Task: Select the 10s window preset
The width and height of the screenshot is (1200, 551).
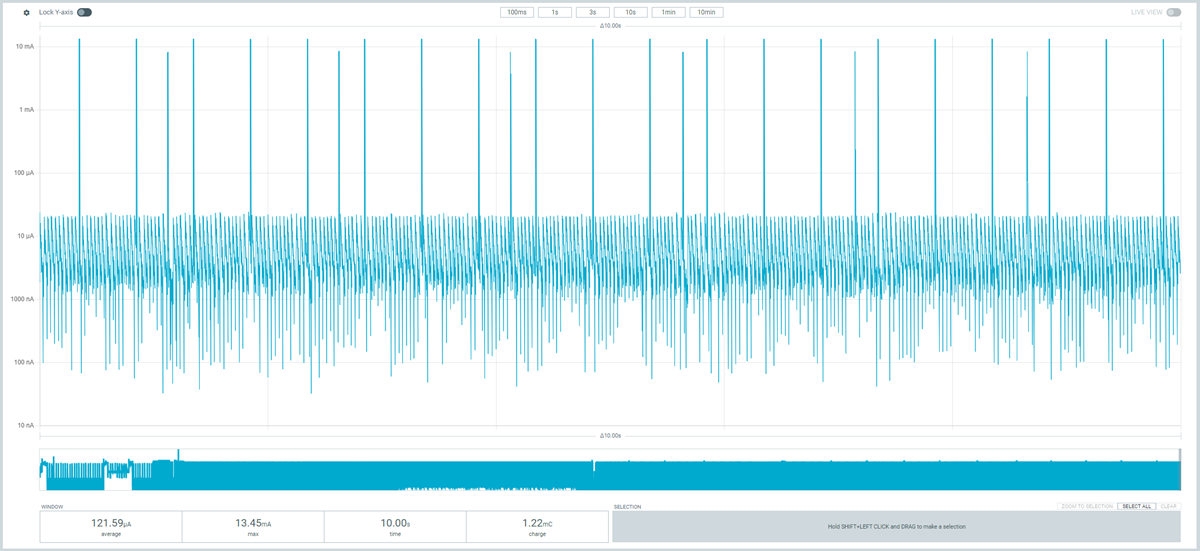Action: tap(630, 13)
